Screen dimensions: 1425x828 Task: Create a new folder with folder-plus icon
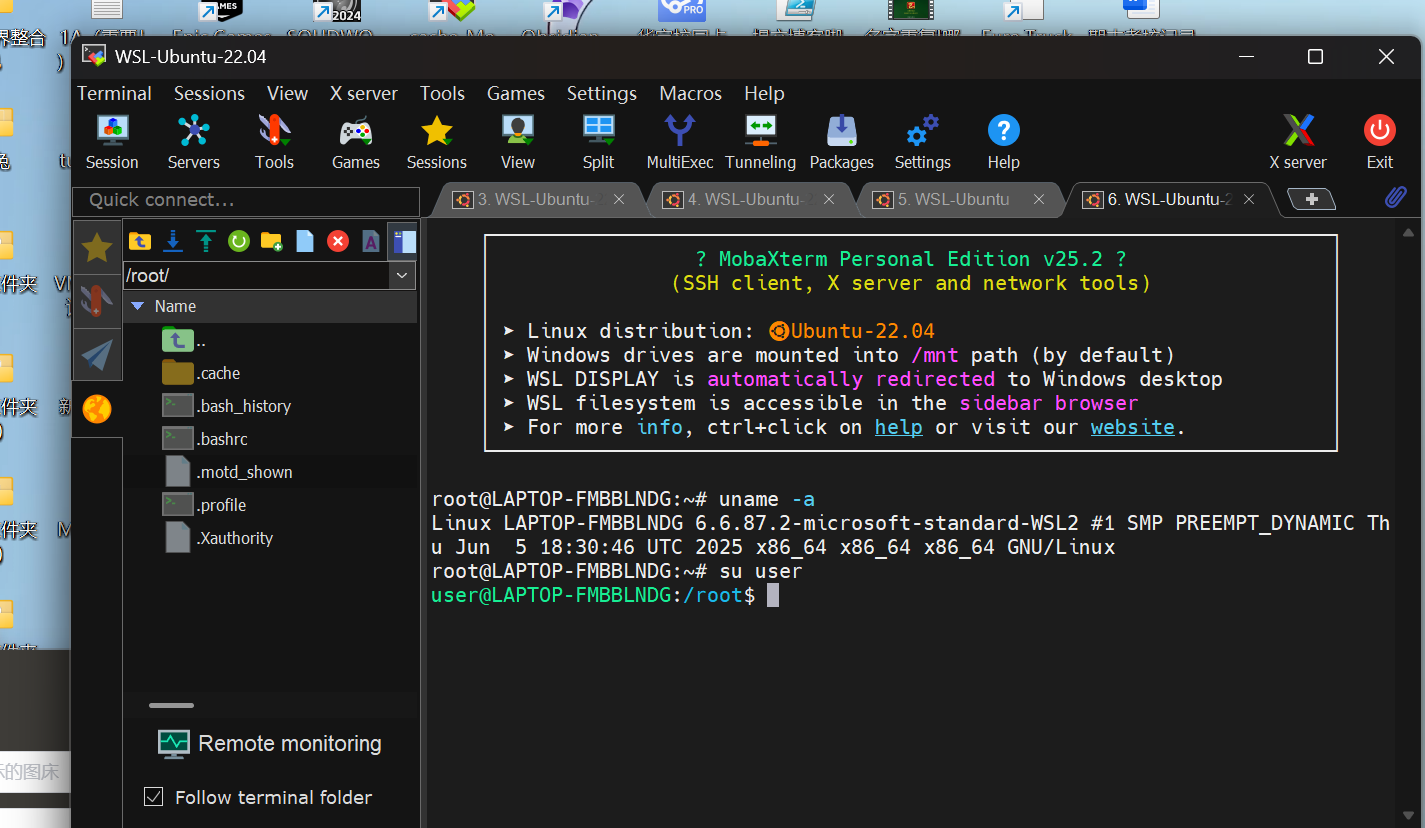[x=271, y=241]
